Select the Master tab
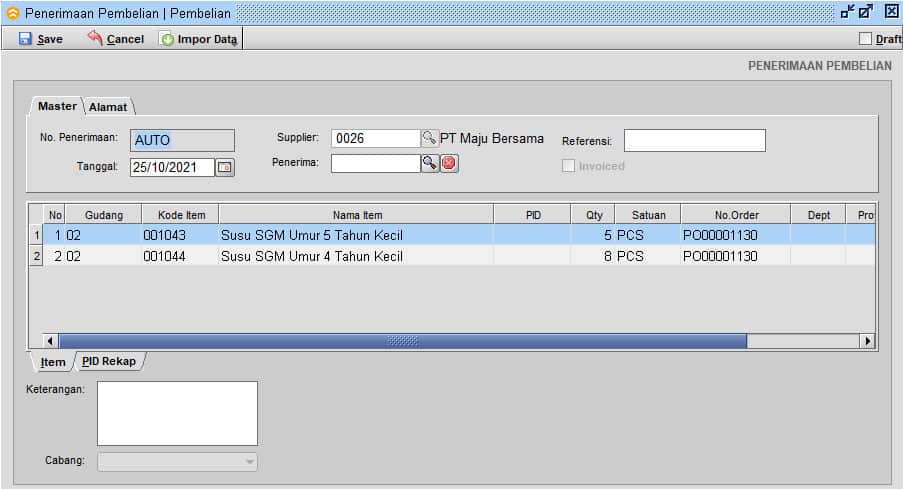Image resolution: width=903 pixels, height=489 pixels. coord(57,106)
